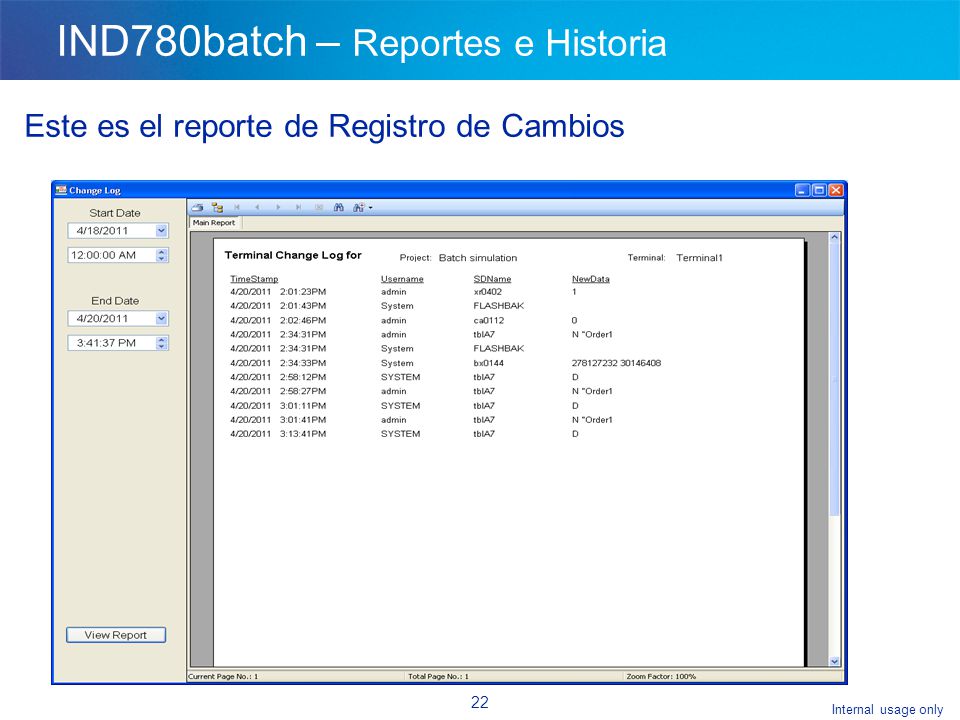Go to first page arrow
This screenshot has width=960, height=720.
[237, 208]
